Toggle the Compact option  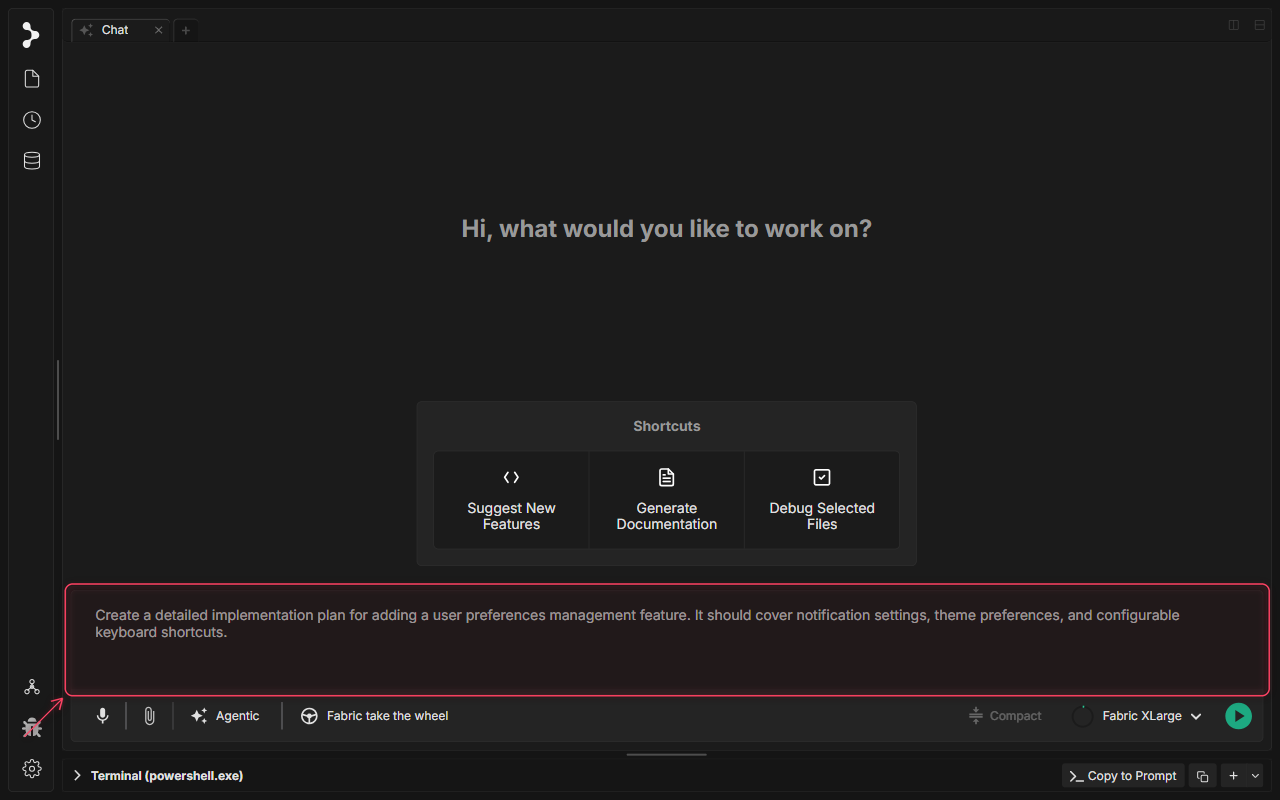1005,716
